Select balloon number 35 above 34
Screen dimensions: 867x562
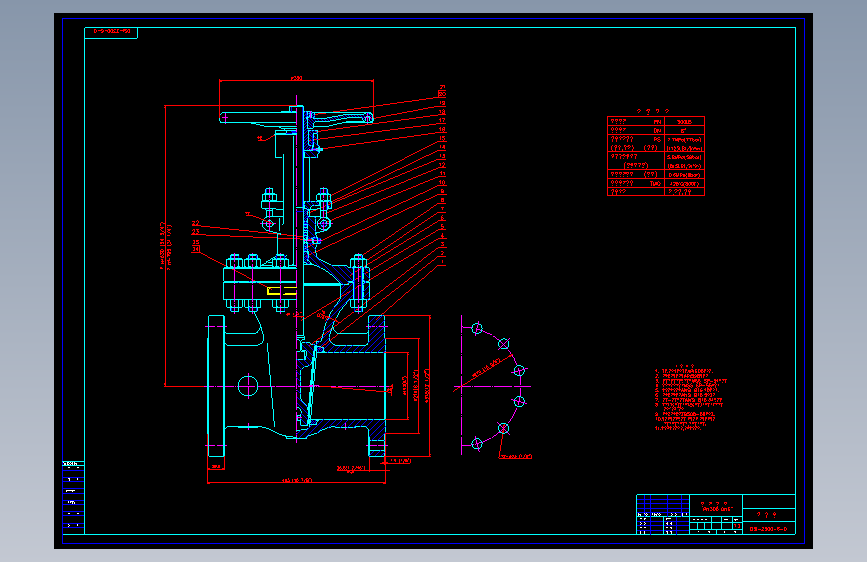(196, 243)
